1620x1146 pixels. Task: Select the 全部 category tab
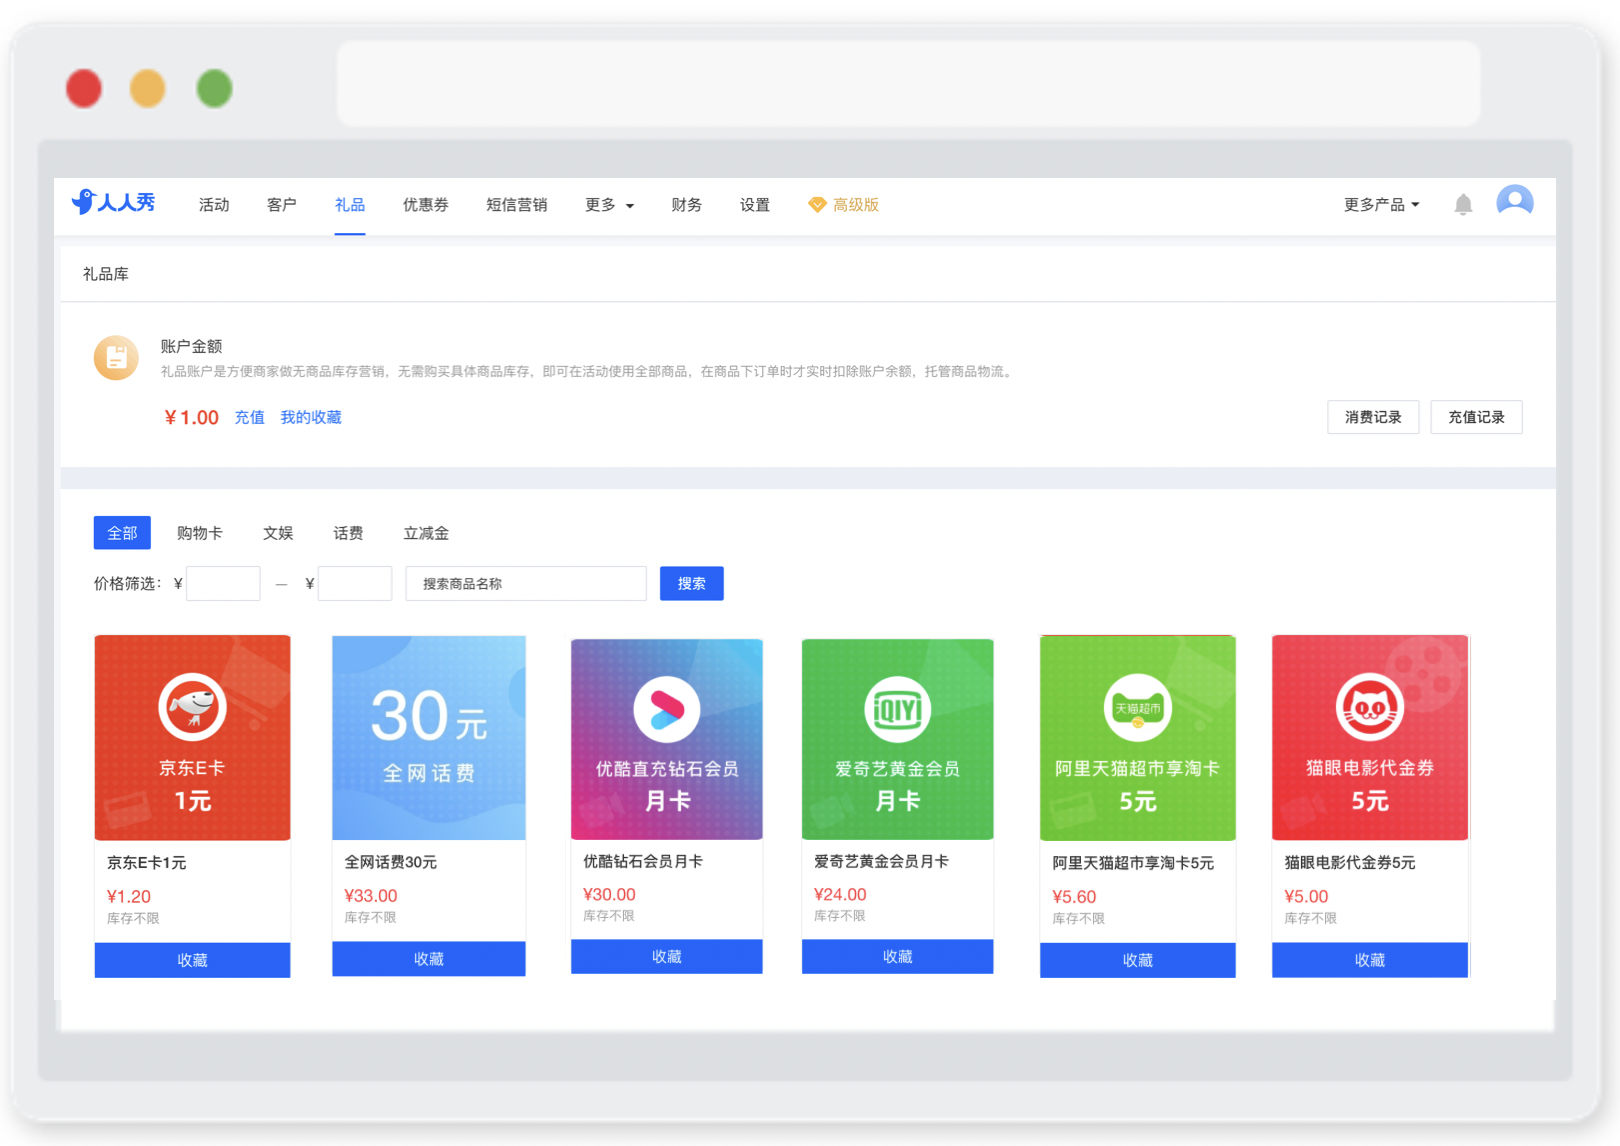click(x=122, y=533)
